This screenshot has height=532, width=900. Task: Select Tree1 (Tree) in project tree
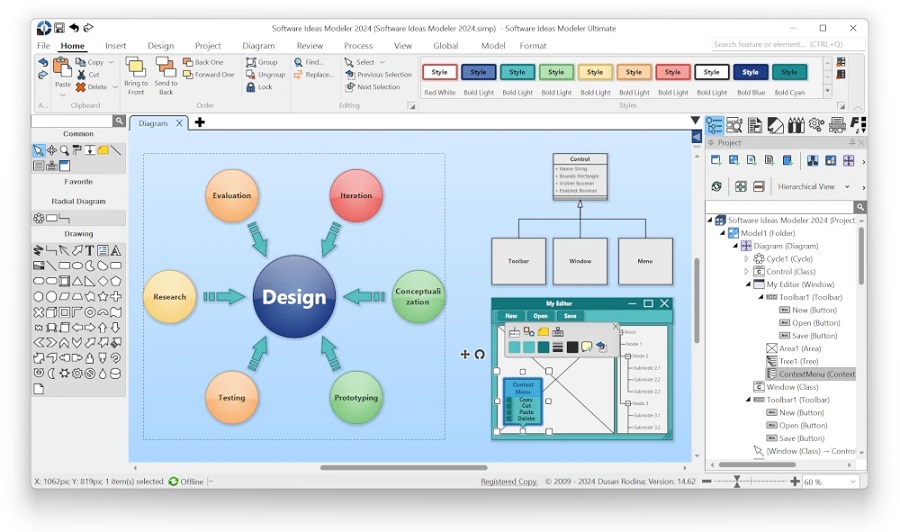point(793,361)
